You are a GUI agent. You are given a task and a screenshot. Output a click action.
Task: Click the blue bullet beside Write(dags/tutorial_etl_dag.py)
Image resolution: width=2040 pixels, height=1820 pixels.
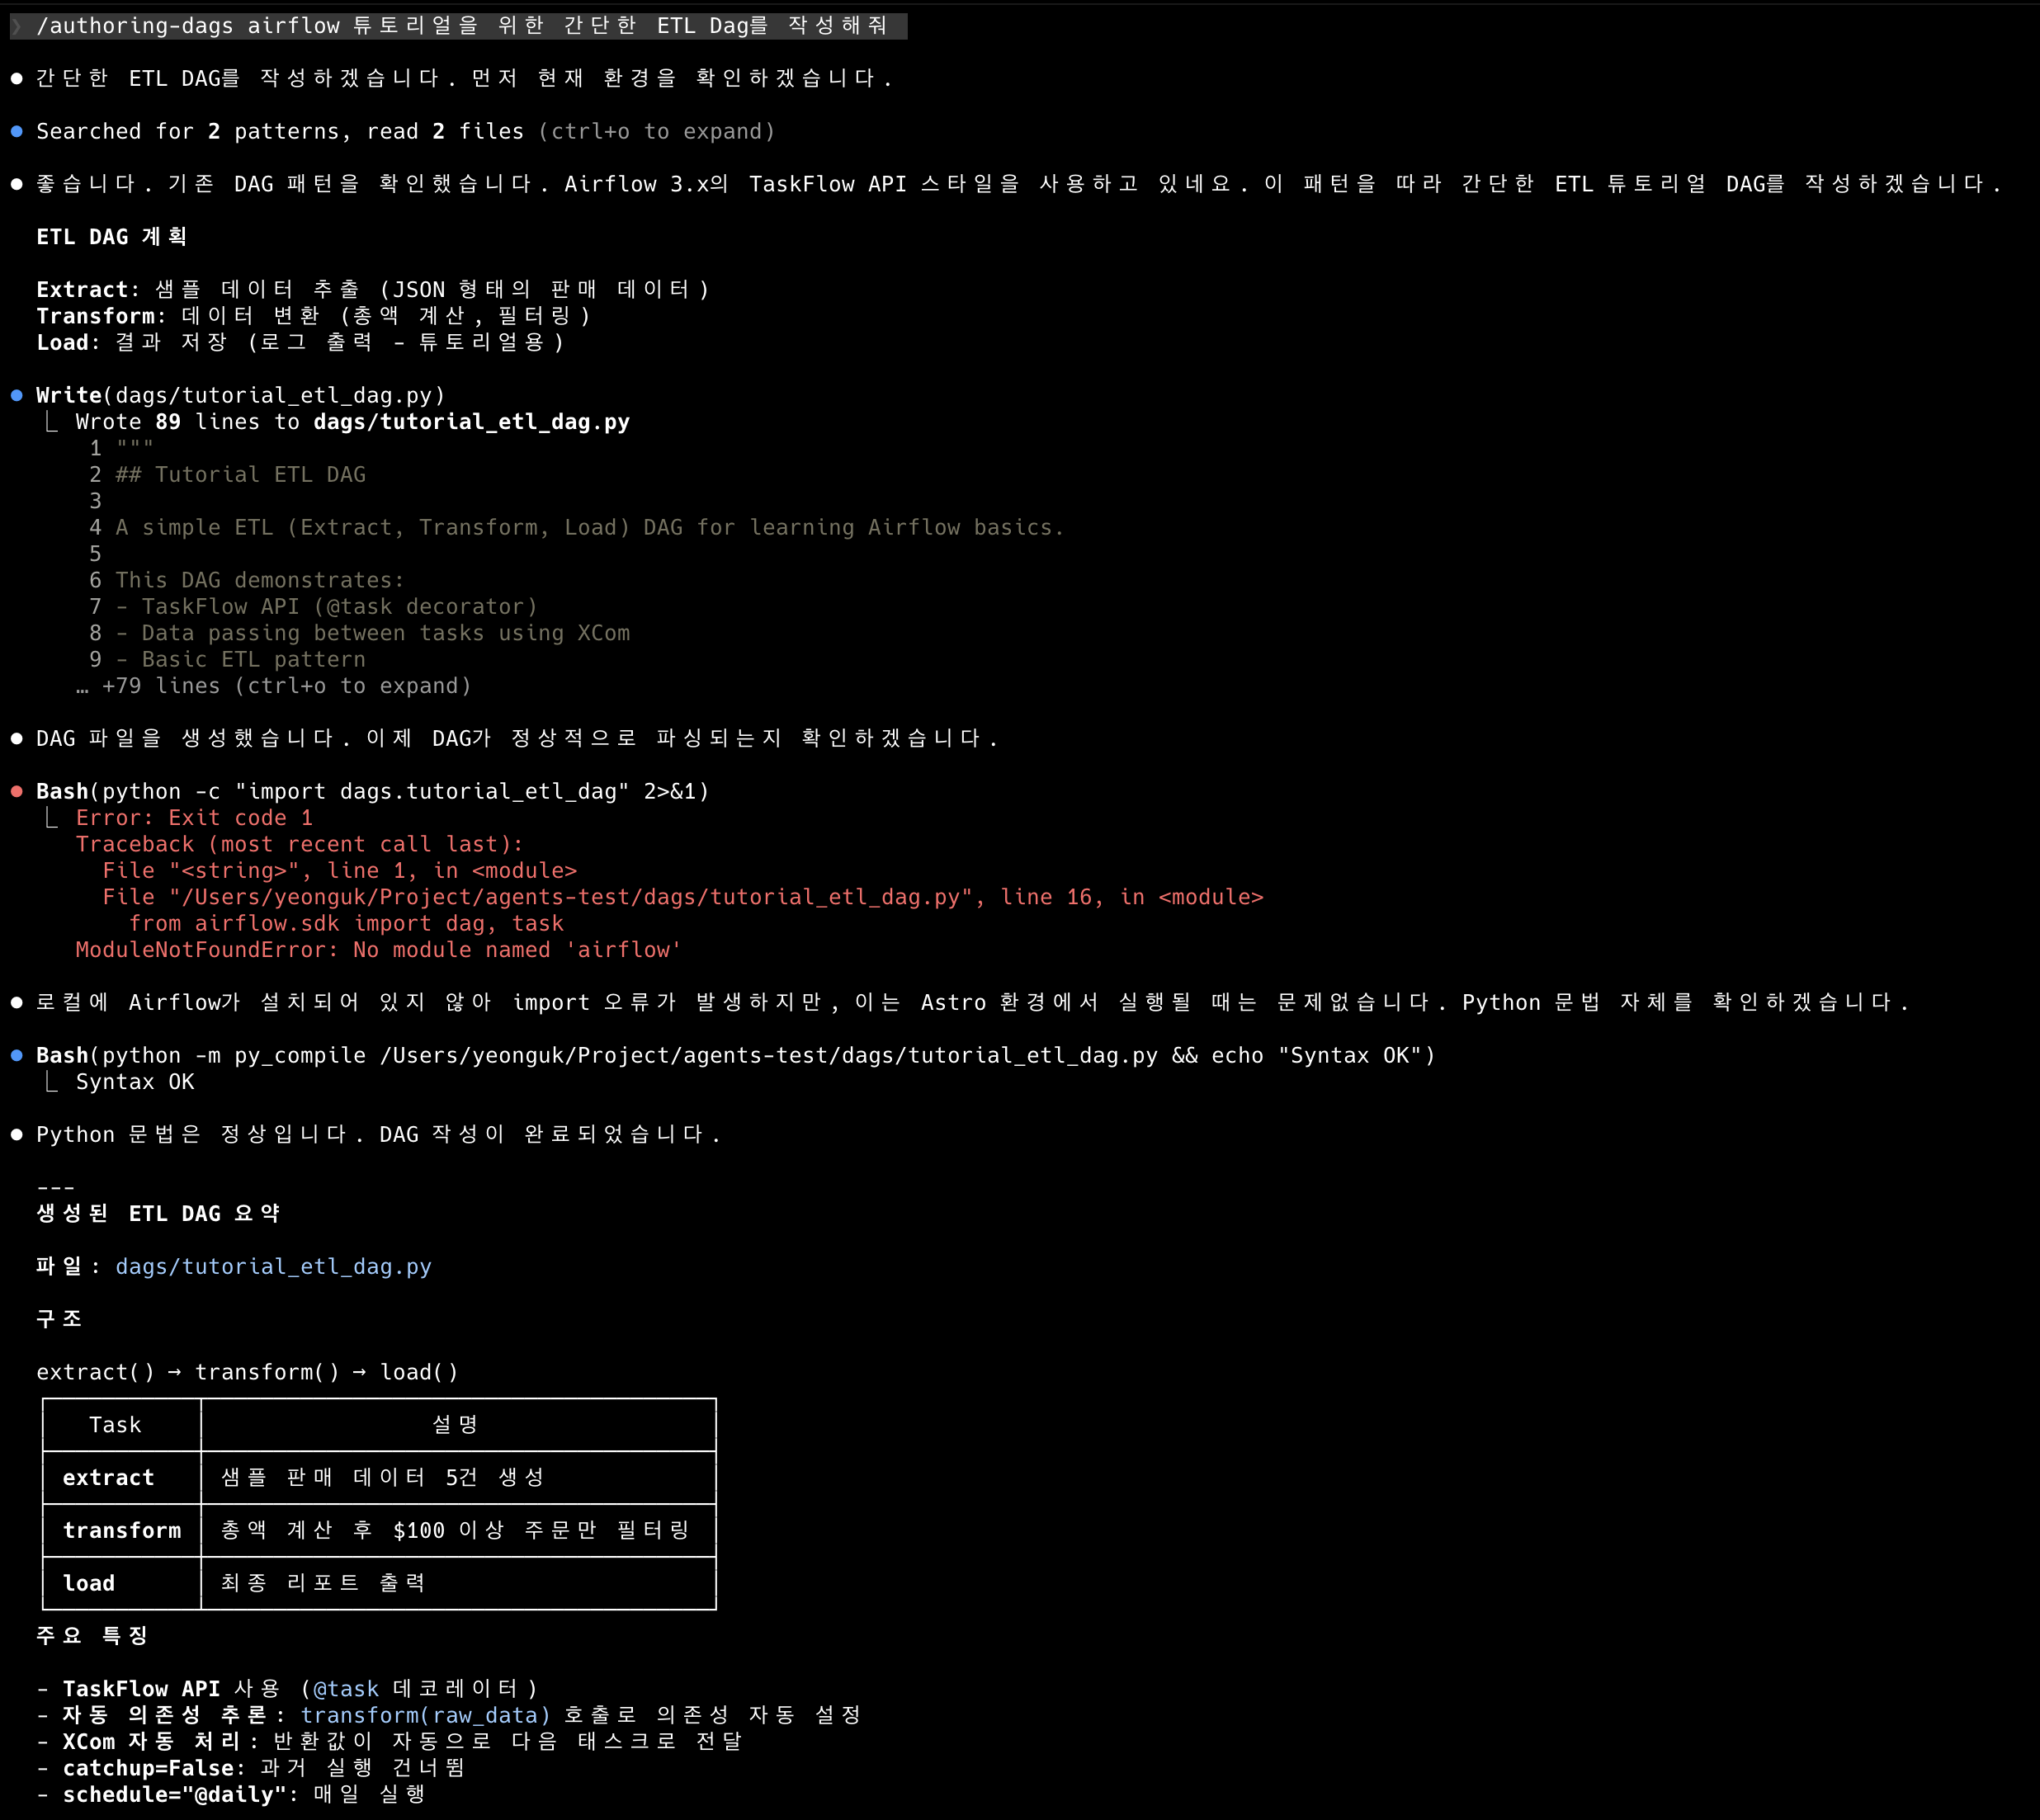(17, 395)
